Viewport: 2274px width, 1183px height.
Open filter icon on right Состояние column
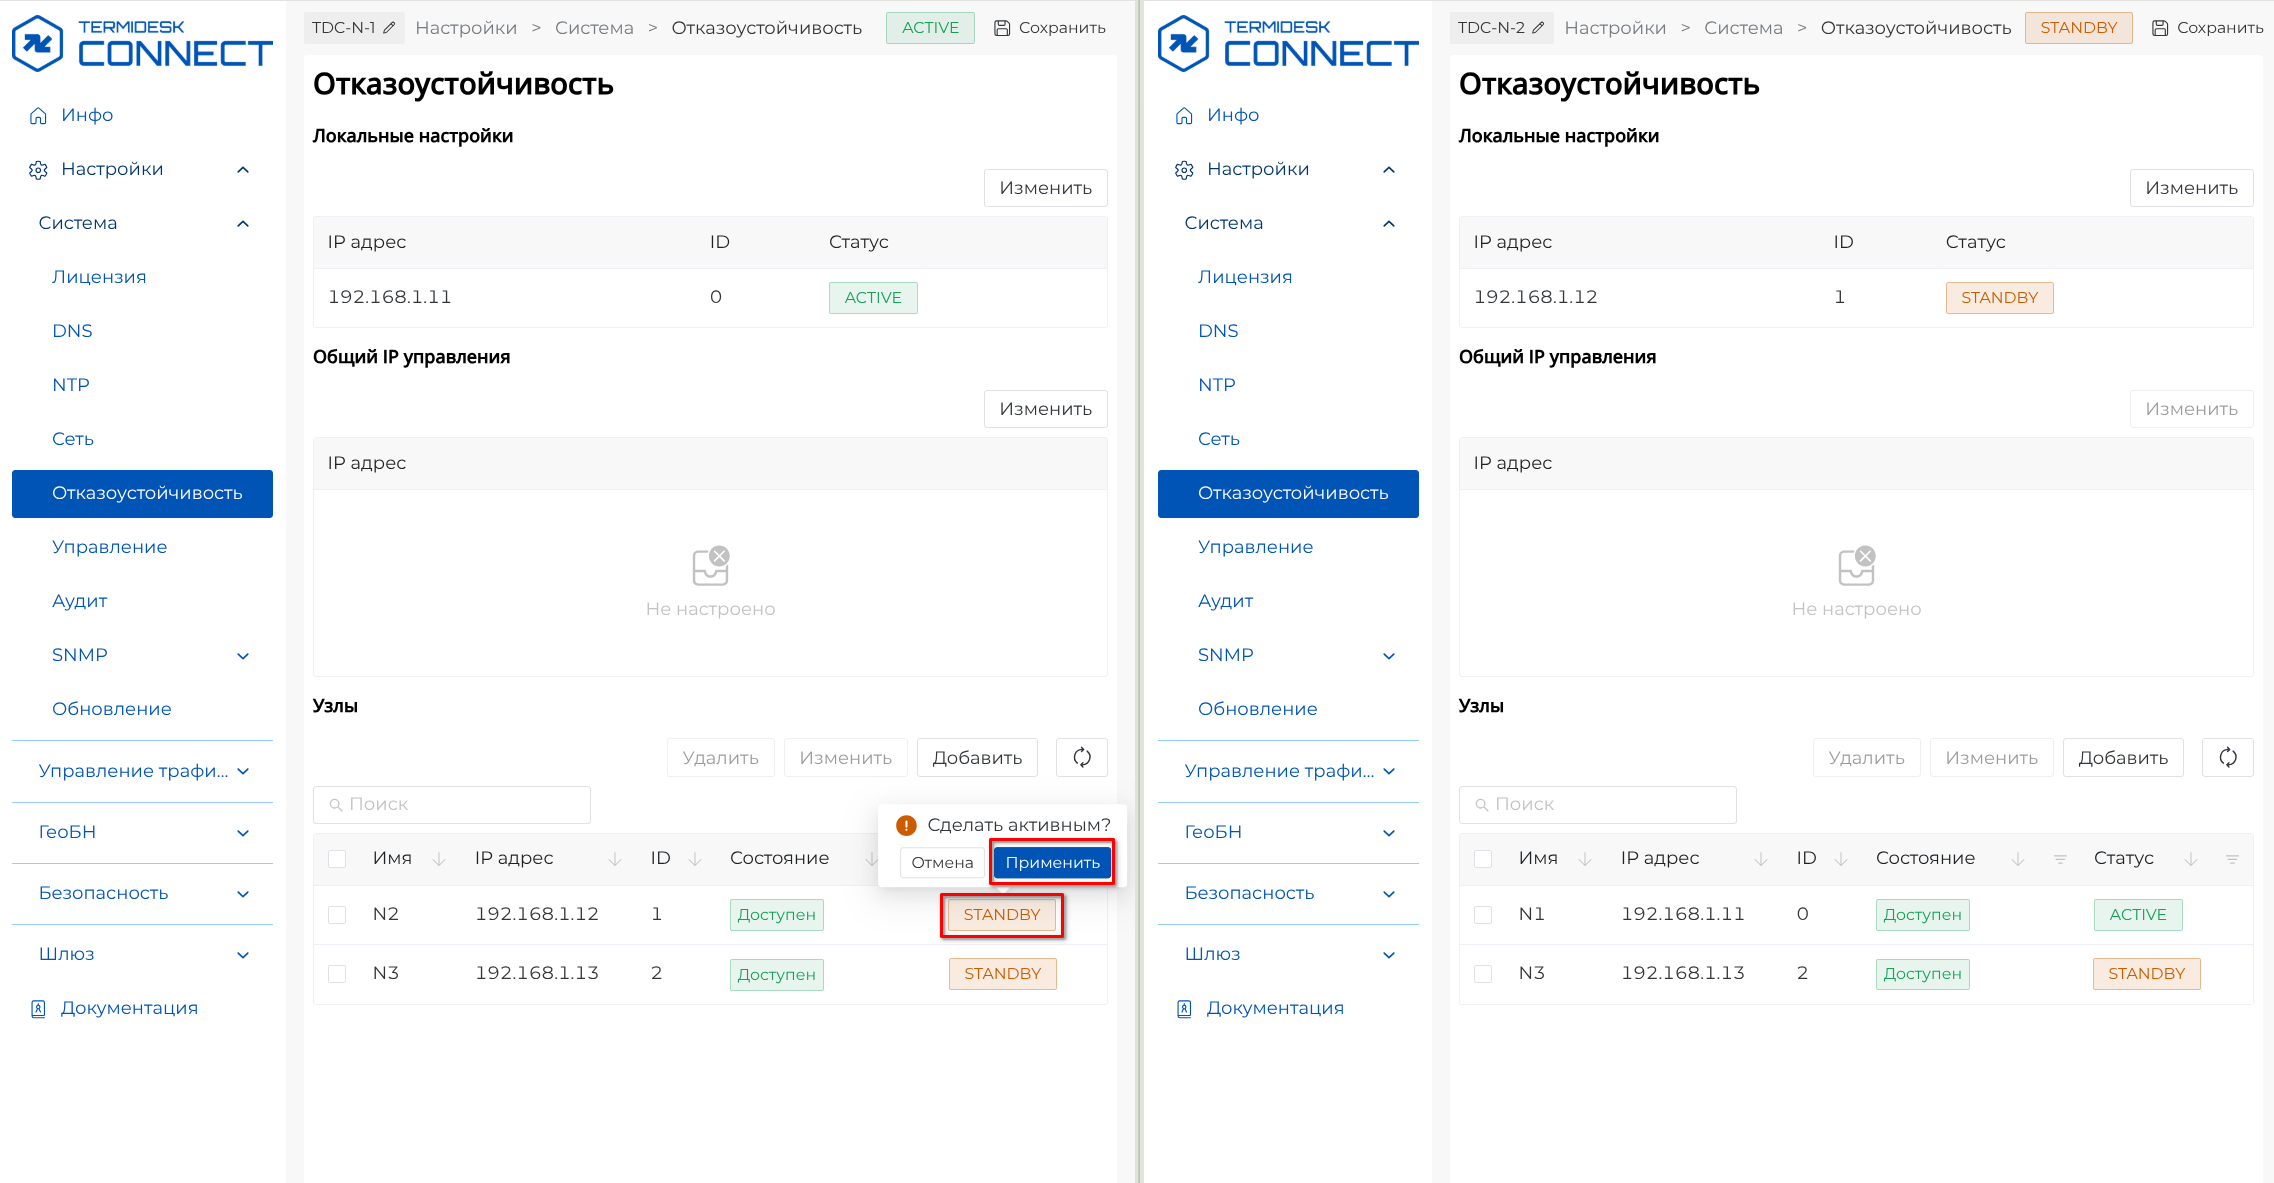2060,859
